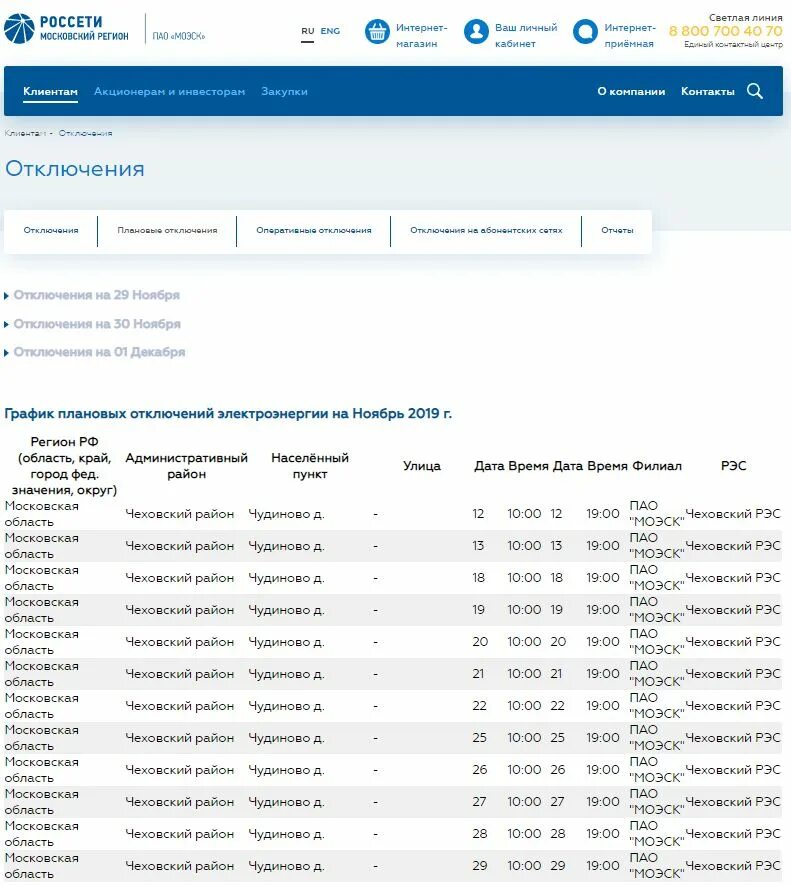
Task: Open Интернет-магазин link text
Action: (x=421, y=36)
